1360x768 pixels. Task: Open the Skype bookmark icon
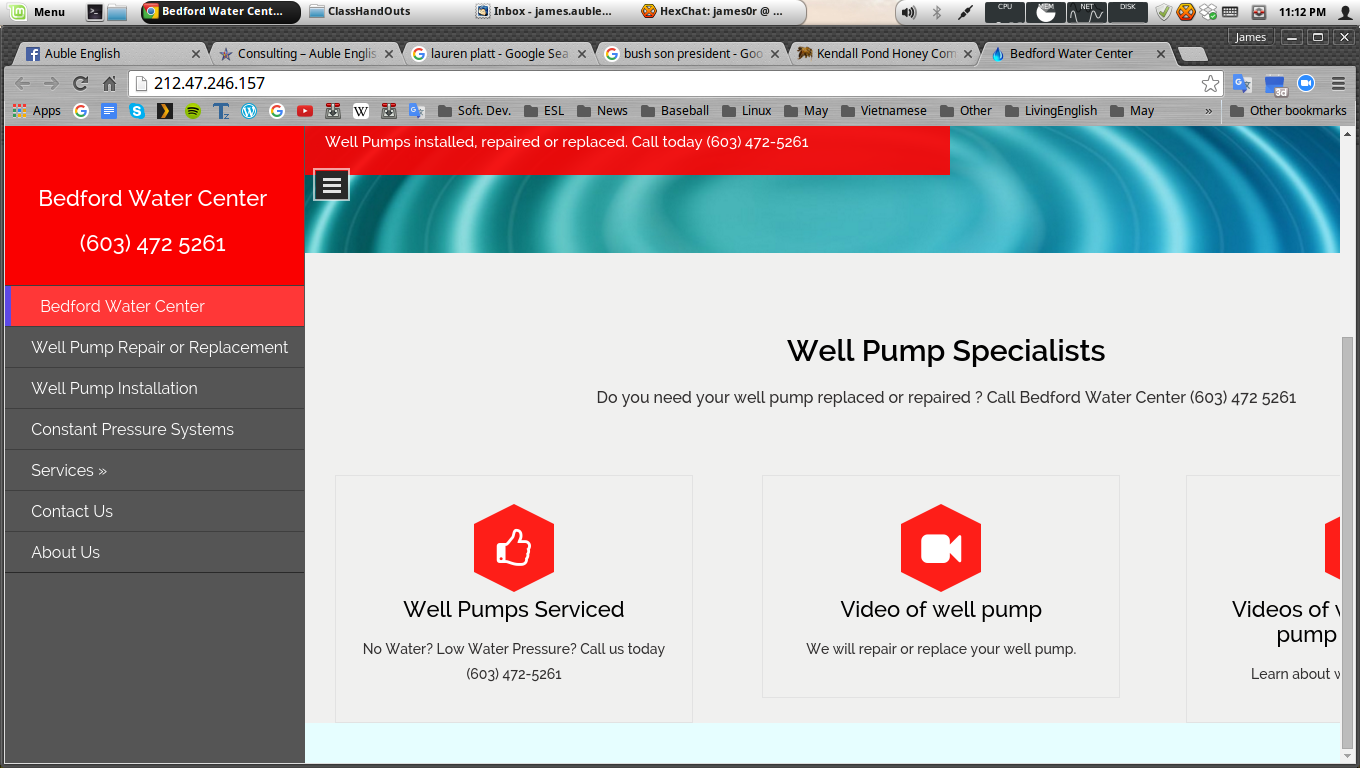point(137,111)
